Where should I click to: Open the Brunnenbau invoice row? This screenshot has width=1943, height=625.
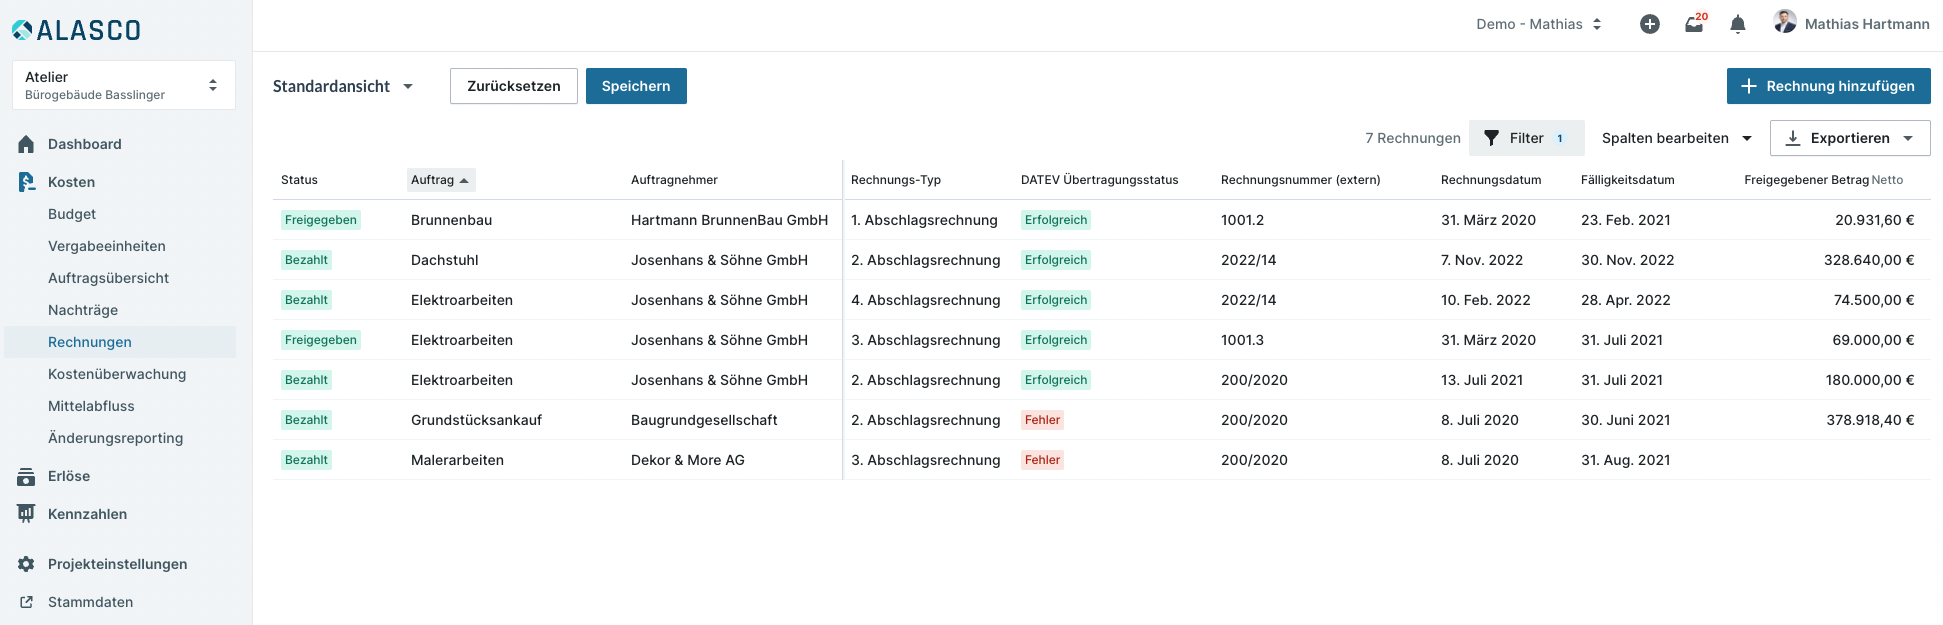(451, 220)
